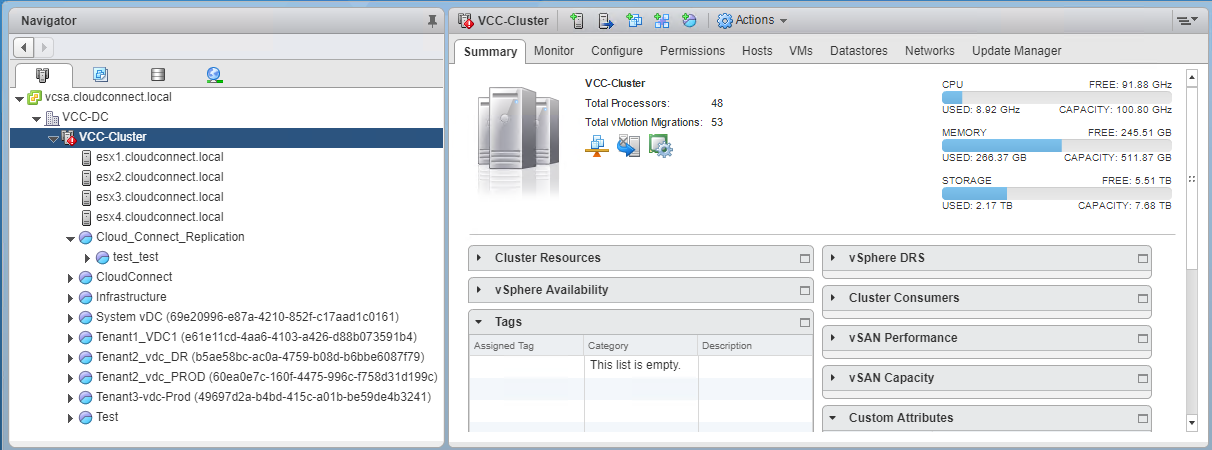Image resolution: width=1212 pixels, height=450 pixels.
Task: Collapse the VCC-Cluster tree node
Action: tap(54, 138)
